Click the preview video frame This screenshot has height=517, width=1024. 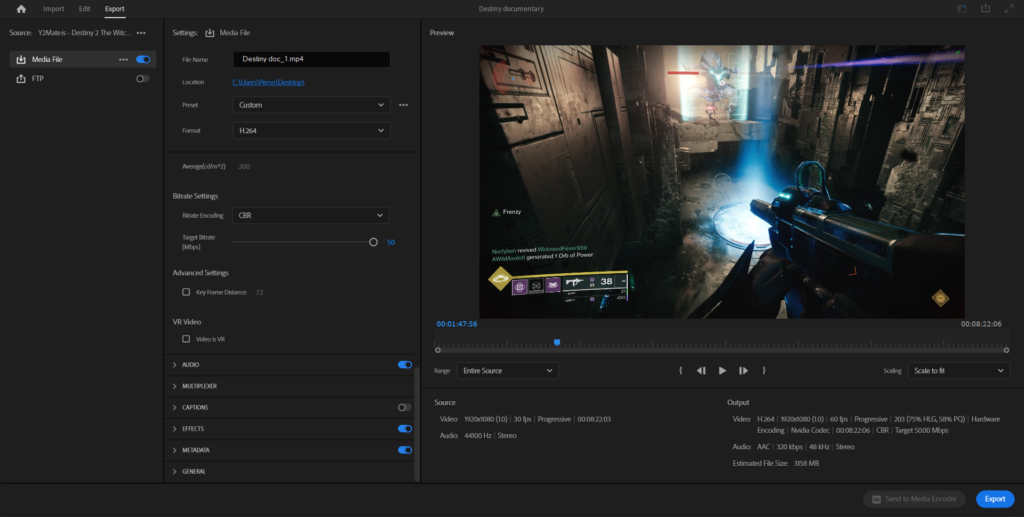coord(722,181)
